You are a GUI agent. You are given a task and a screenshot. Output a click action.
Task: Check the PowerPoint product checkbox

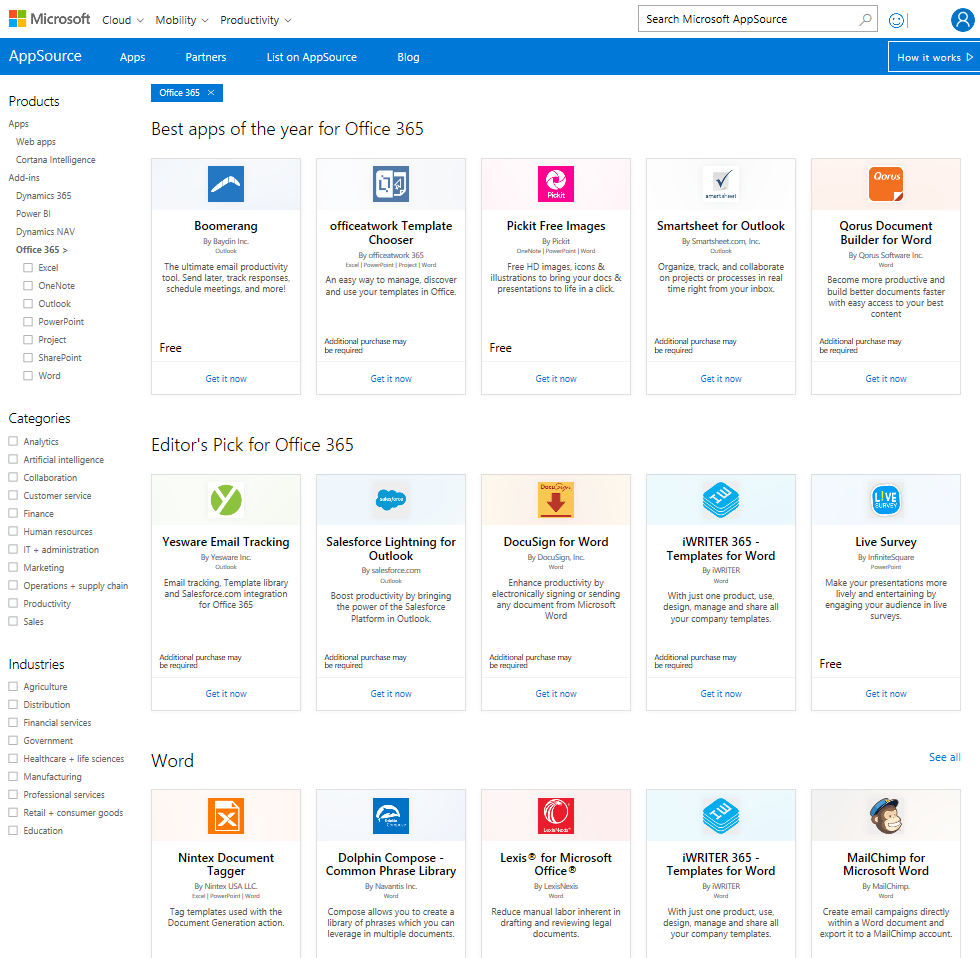pos(28,322)
